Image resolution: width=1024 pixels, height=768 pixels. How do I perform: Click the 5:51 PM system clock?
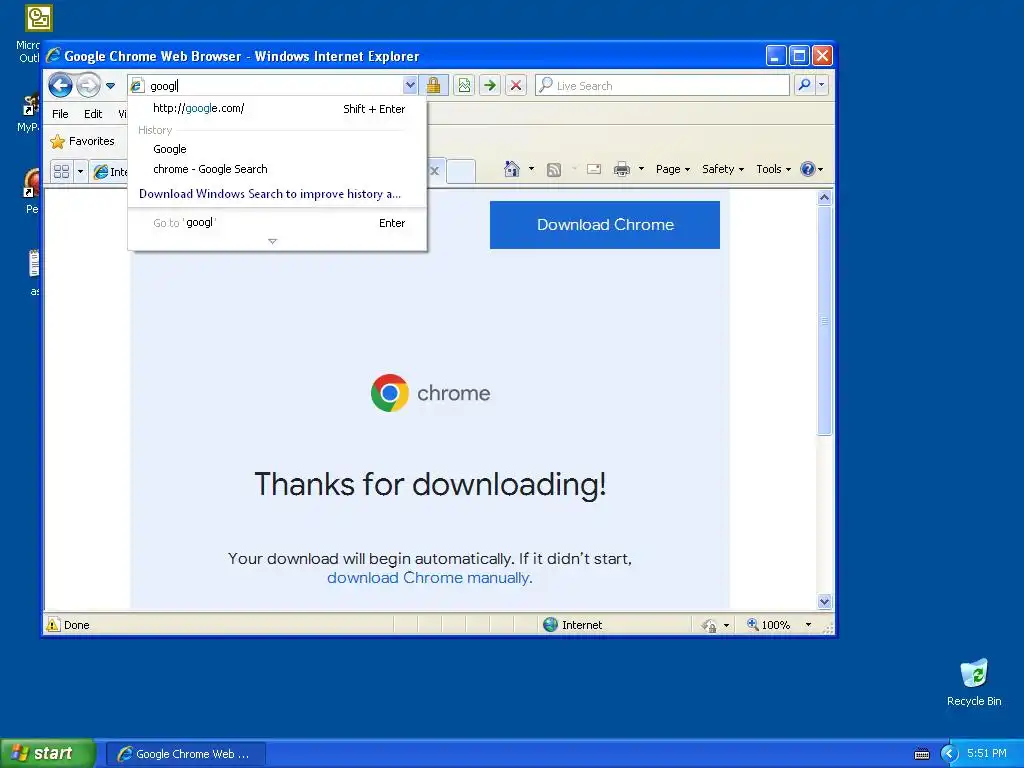tap(987, 754)
